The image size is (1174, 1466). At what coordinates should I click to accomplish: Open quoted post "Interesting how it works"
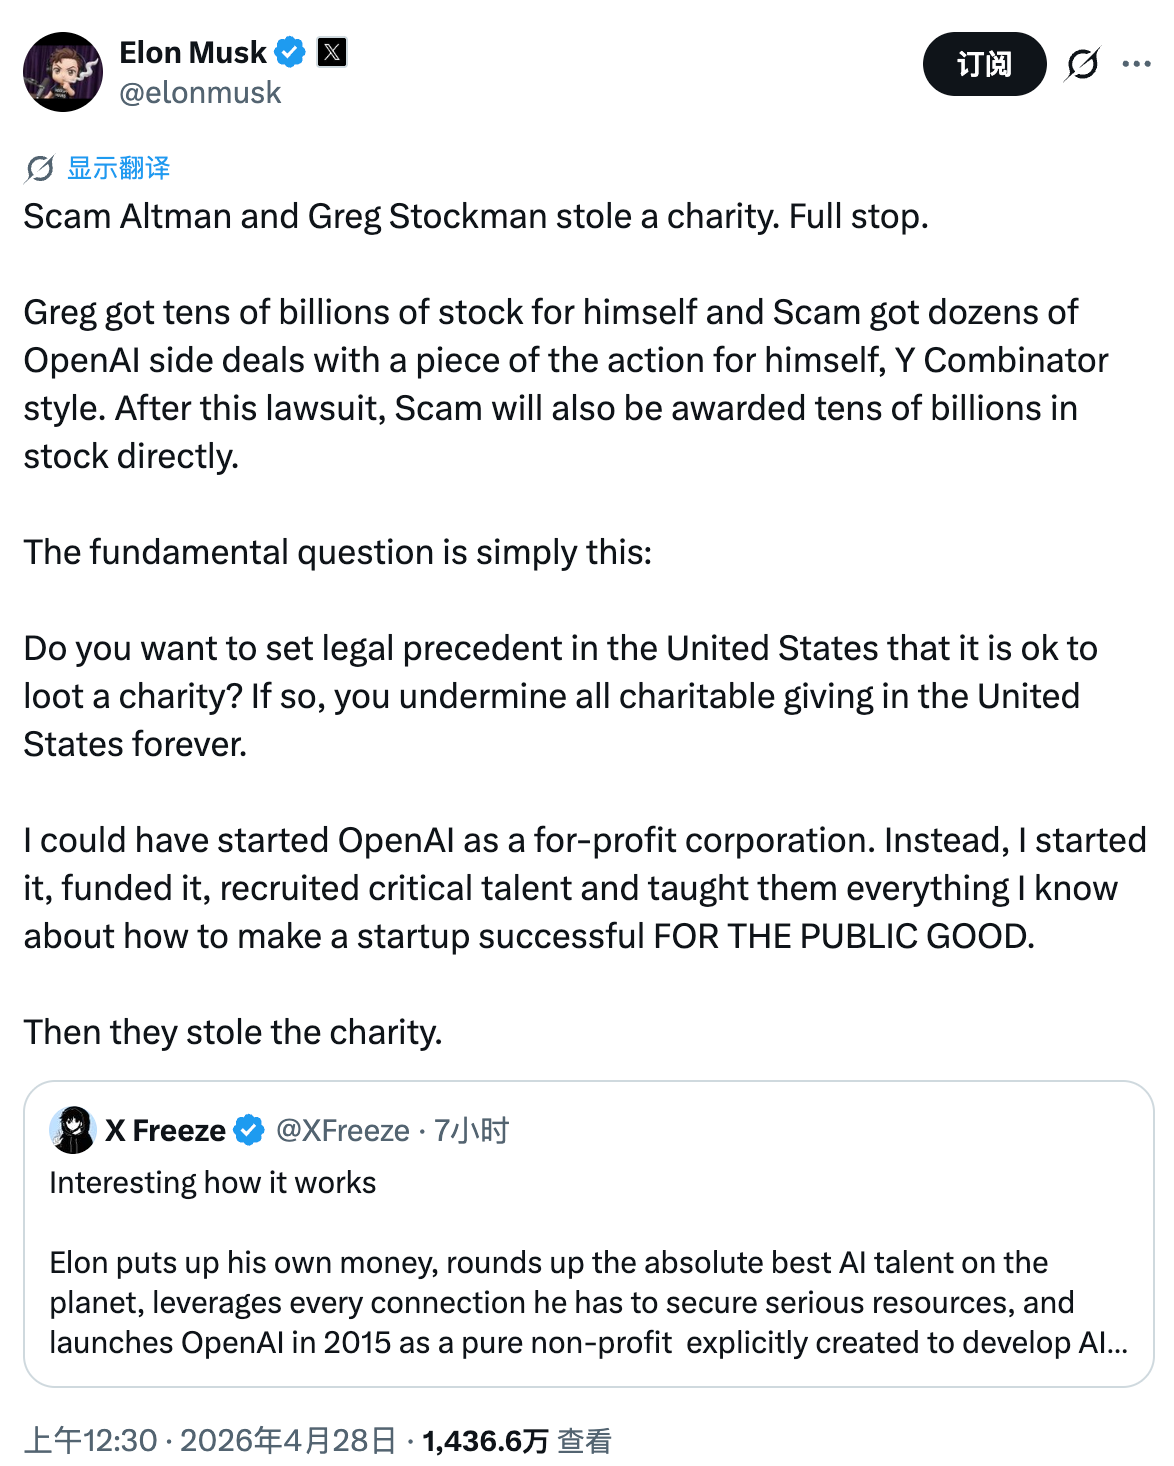pos(212,1183)
